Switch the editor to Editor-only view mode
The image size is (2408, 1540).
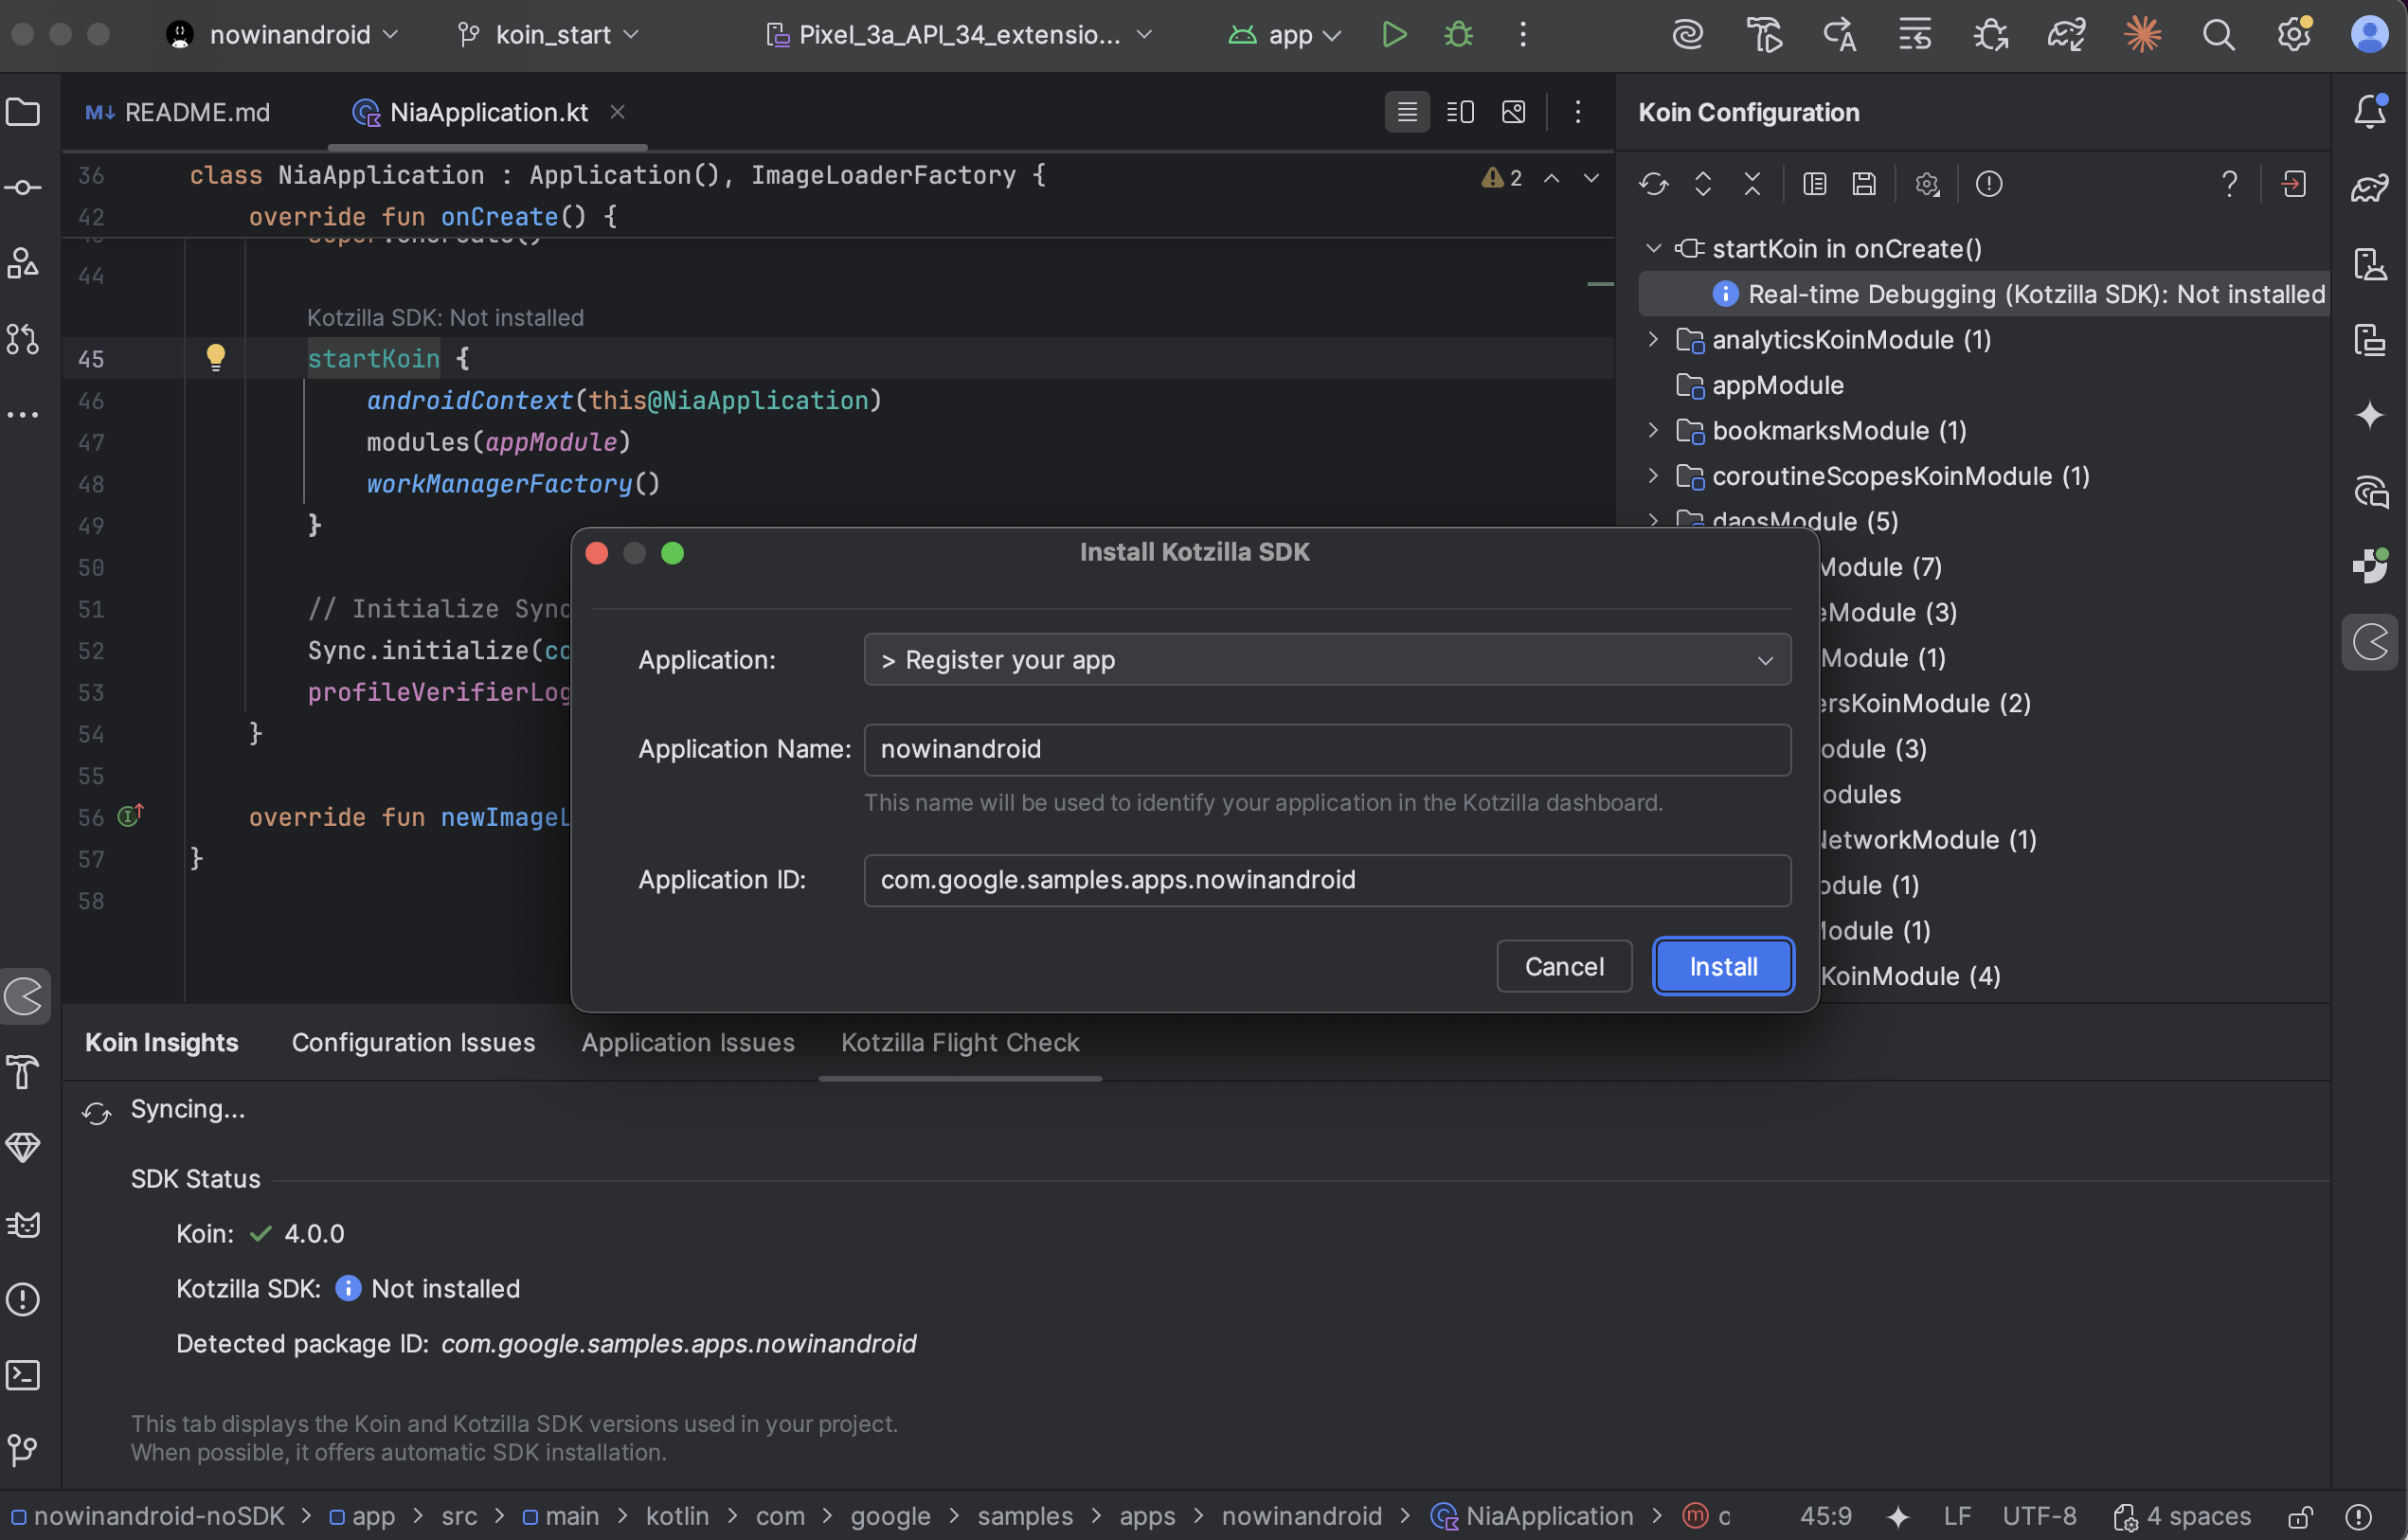click(x=1406, y=112)
